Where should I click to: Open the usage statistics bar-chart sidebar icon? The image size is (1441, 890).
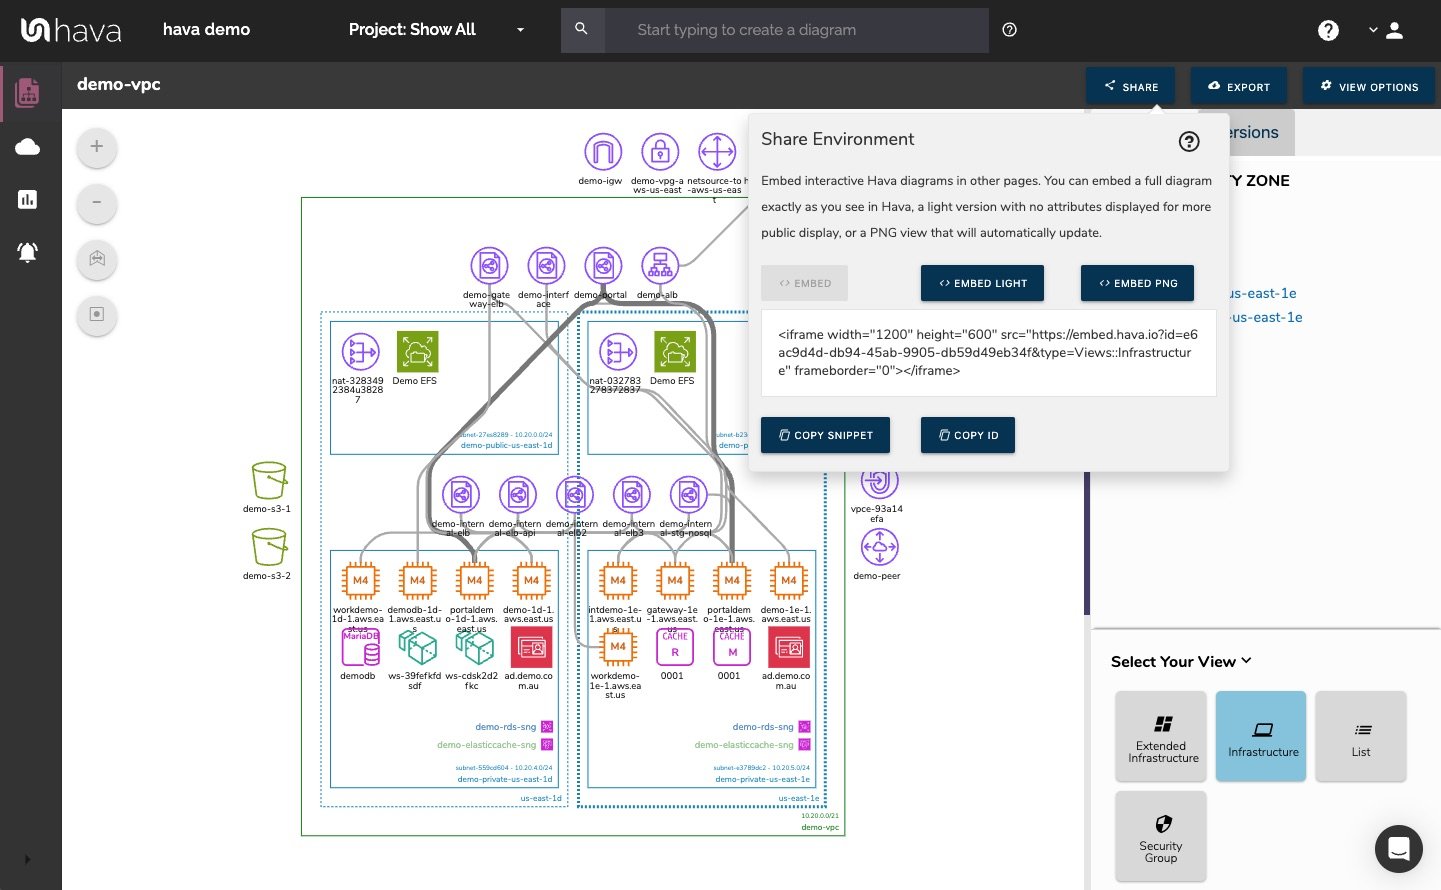click(27, 199)
